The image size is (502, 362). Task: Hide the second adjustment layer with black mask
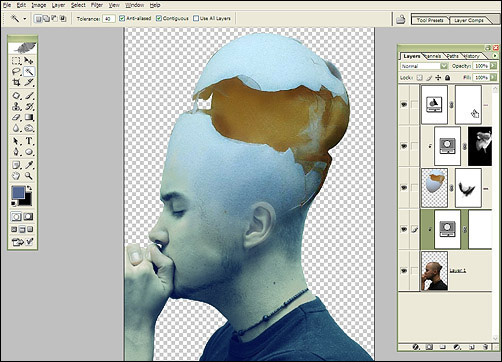404,146
